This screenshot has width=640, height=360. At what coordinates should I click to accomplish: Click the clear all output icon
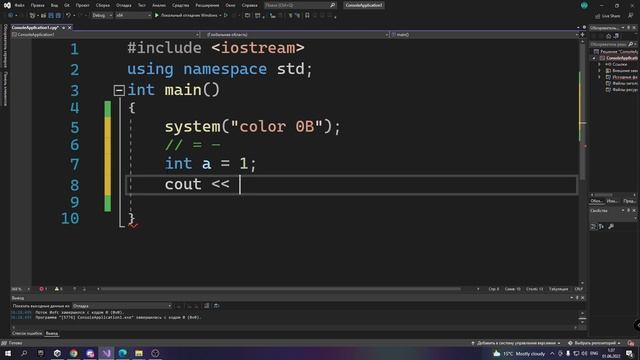click(x=207, y=306)
